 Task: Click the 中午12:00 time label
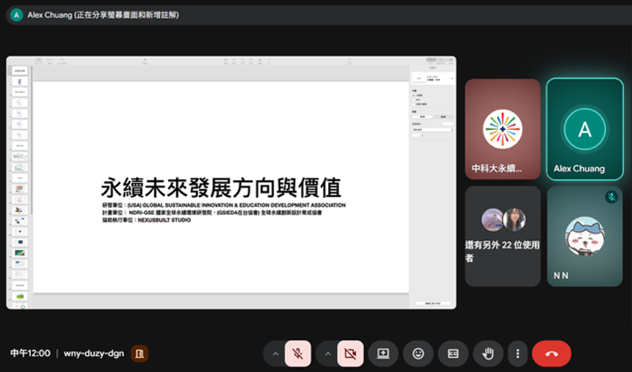click(x=30, y=353)
